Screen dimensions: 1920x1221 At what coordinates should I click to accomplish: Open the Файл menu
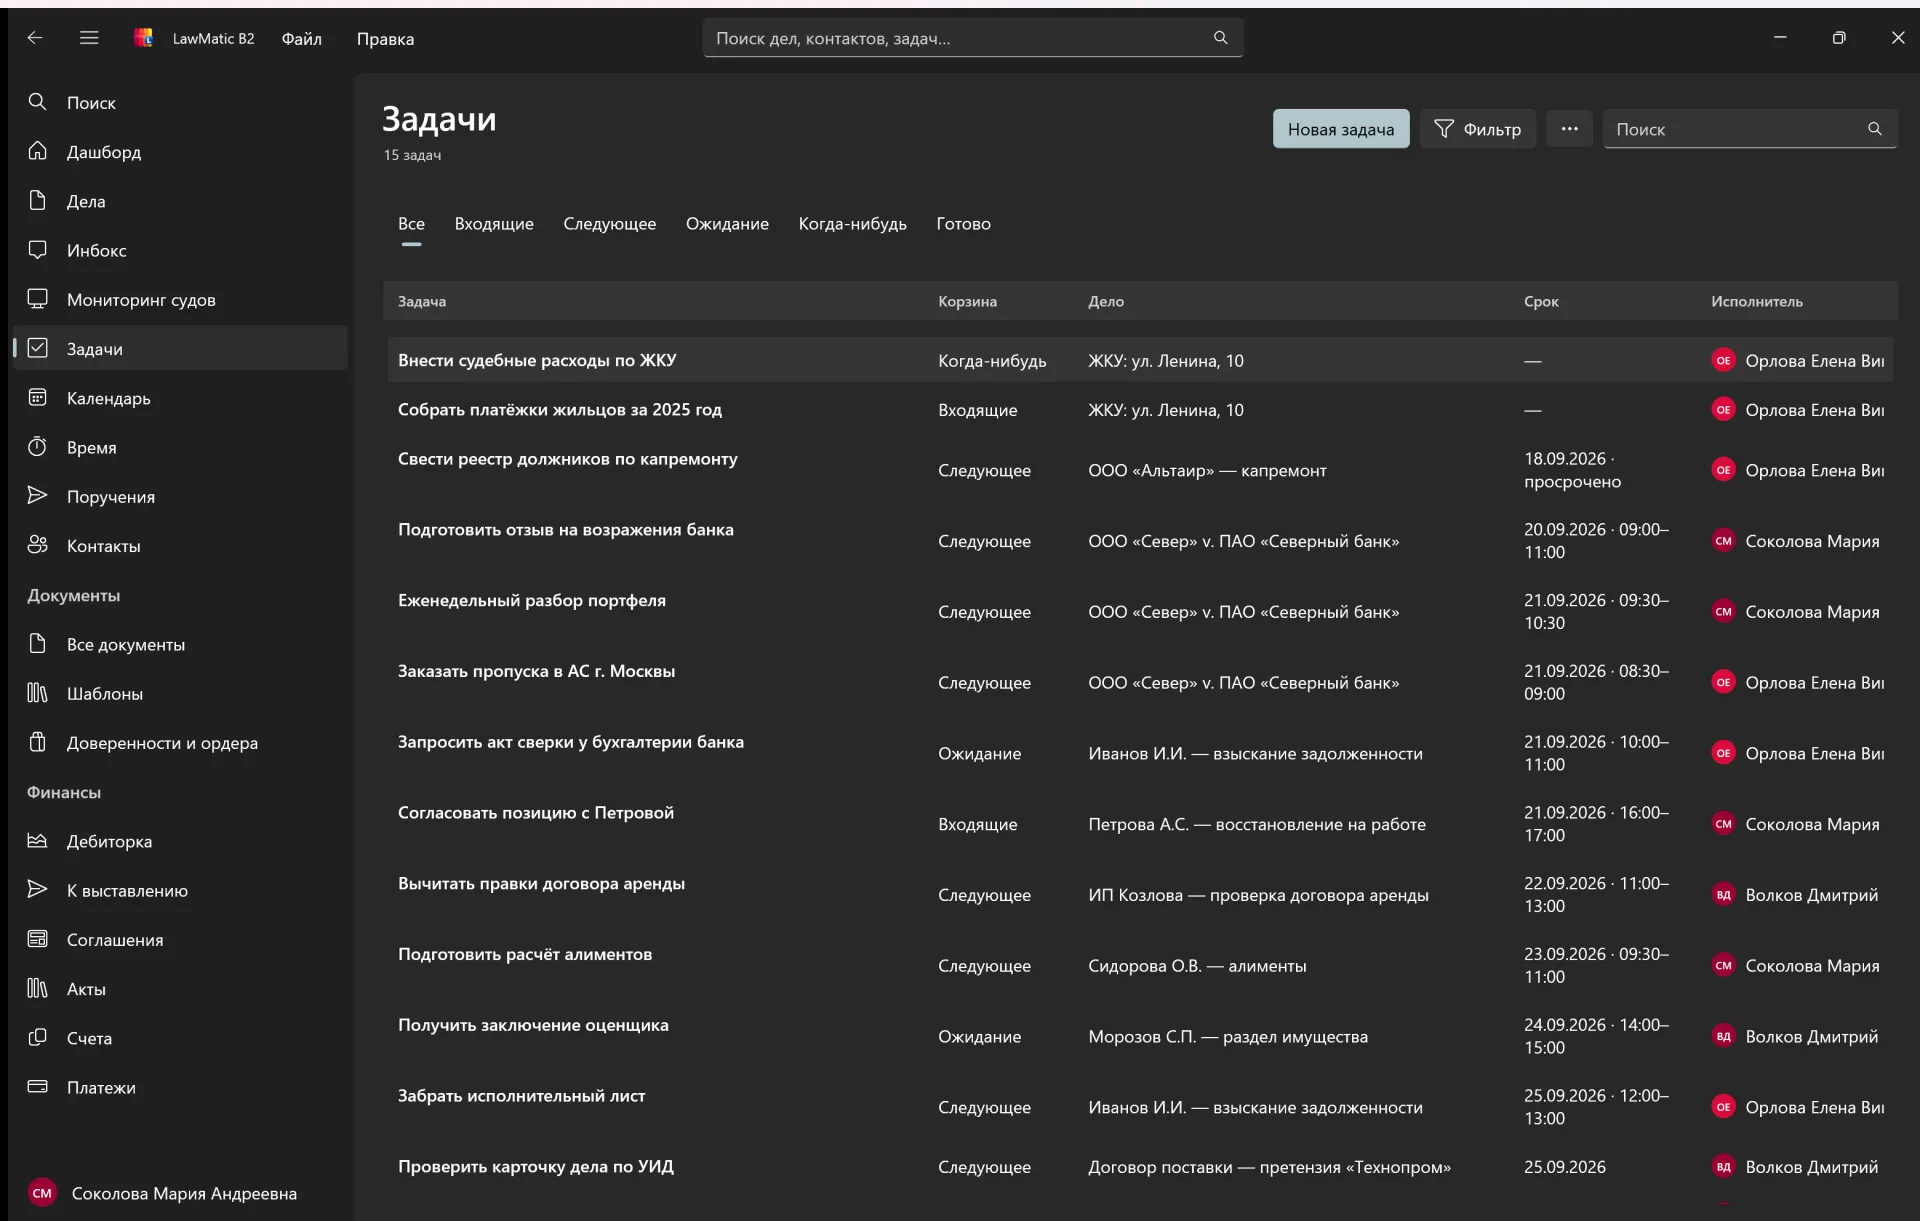point(301,38)
